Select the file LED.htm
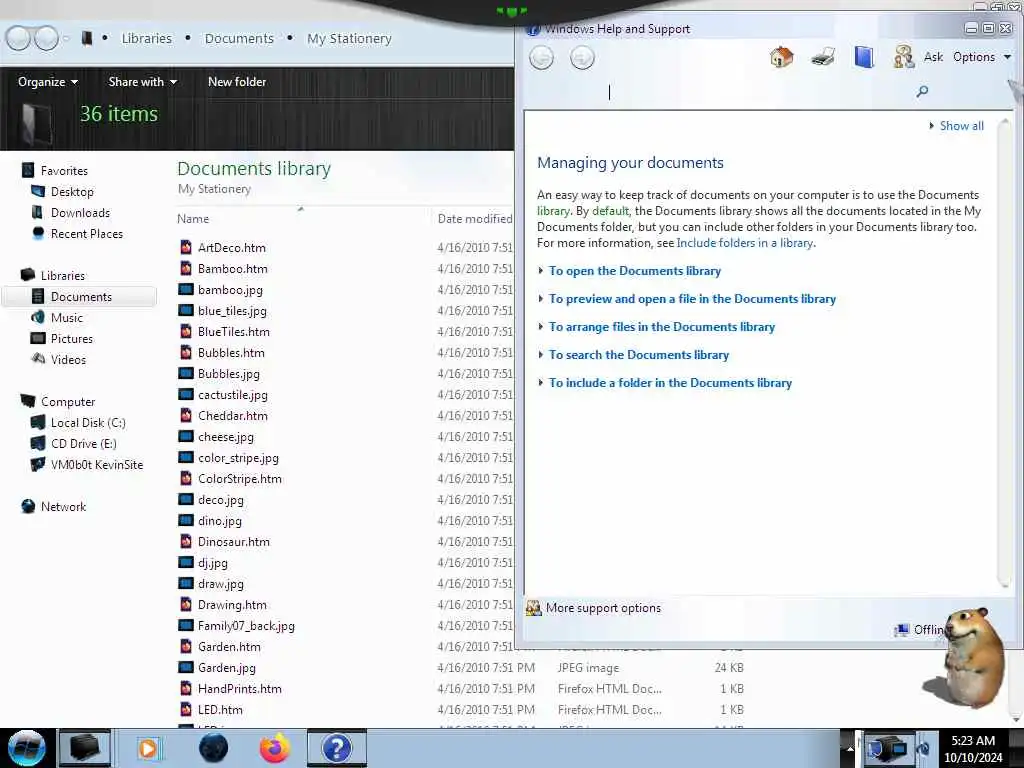The image size is (1024, 768). tap(220, 709)
